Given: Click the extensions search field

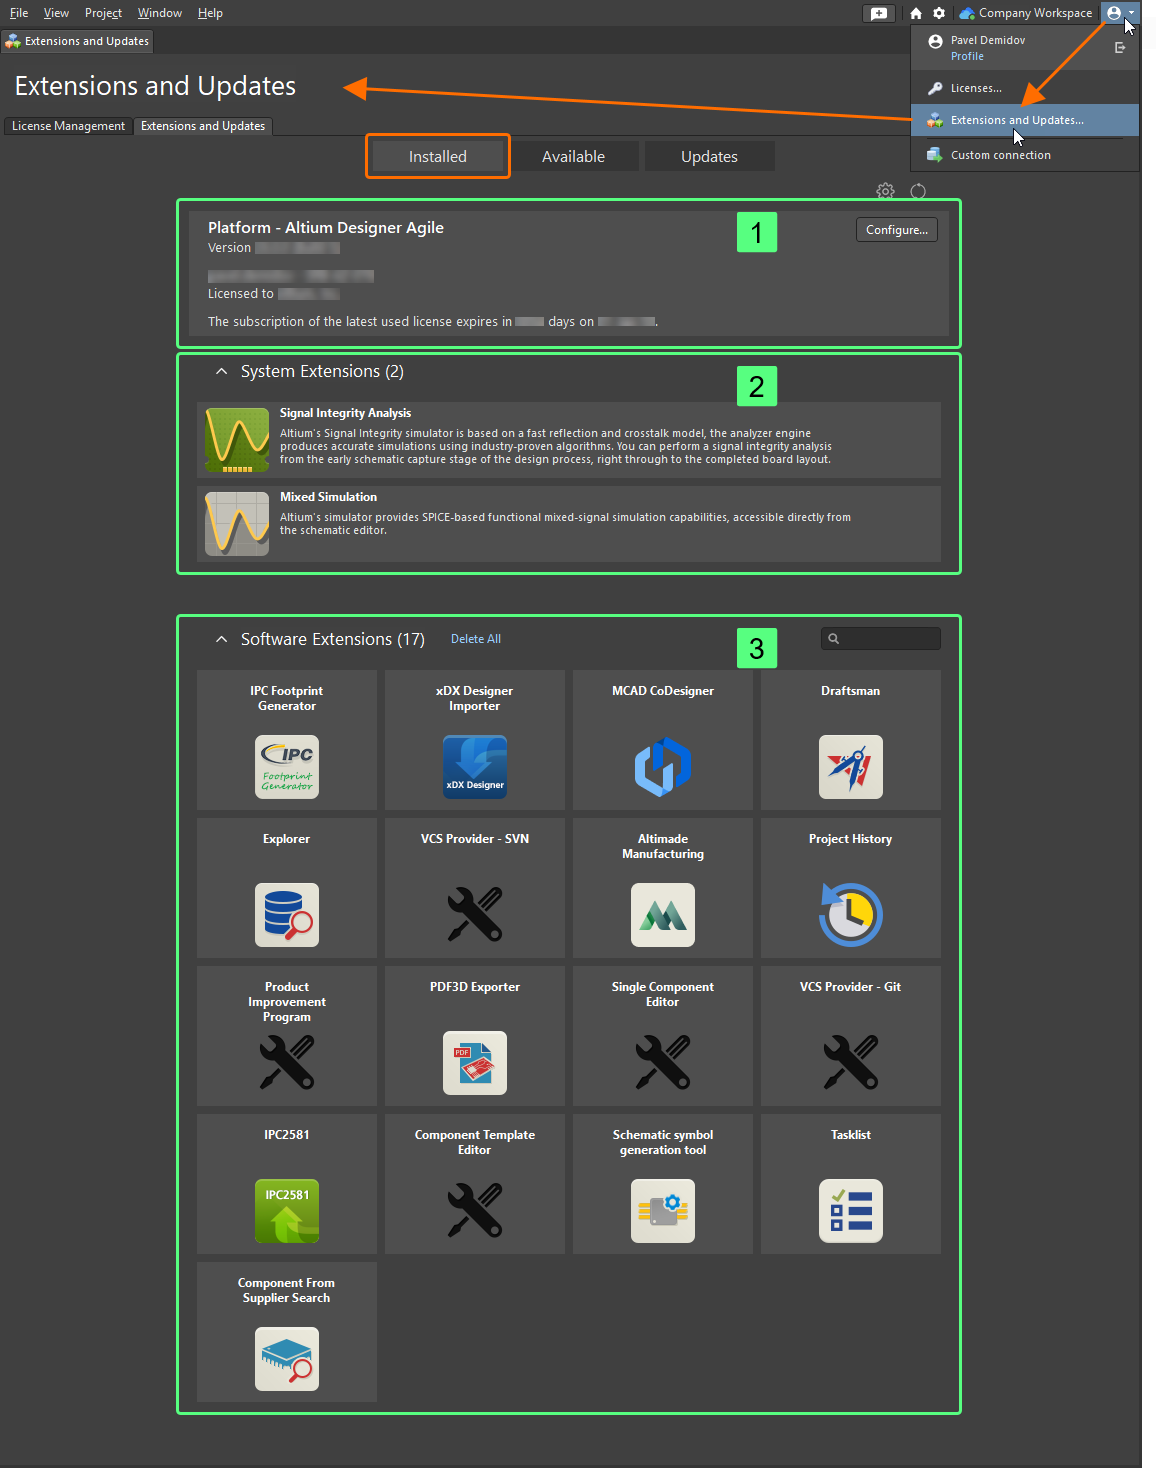Looking at the screenshot, I should pyautogui.click(x=880, y=638).
